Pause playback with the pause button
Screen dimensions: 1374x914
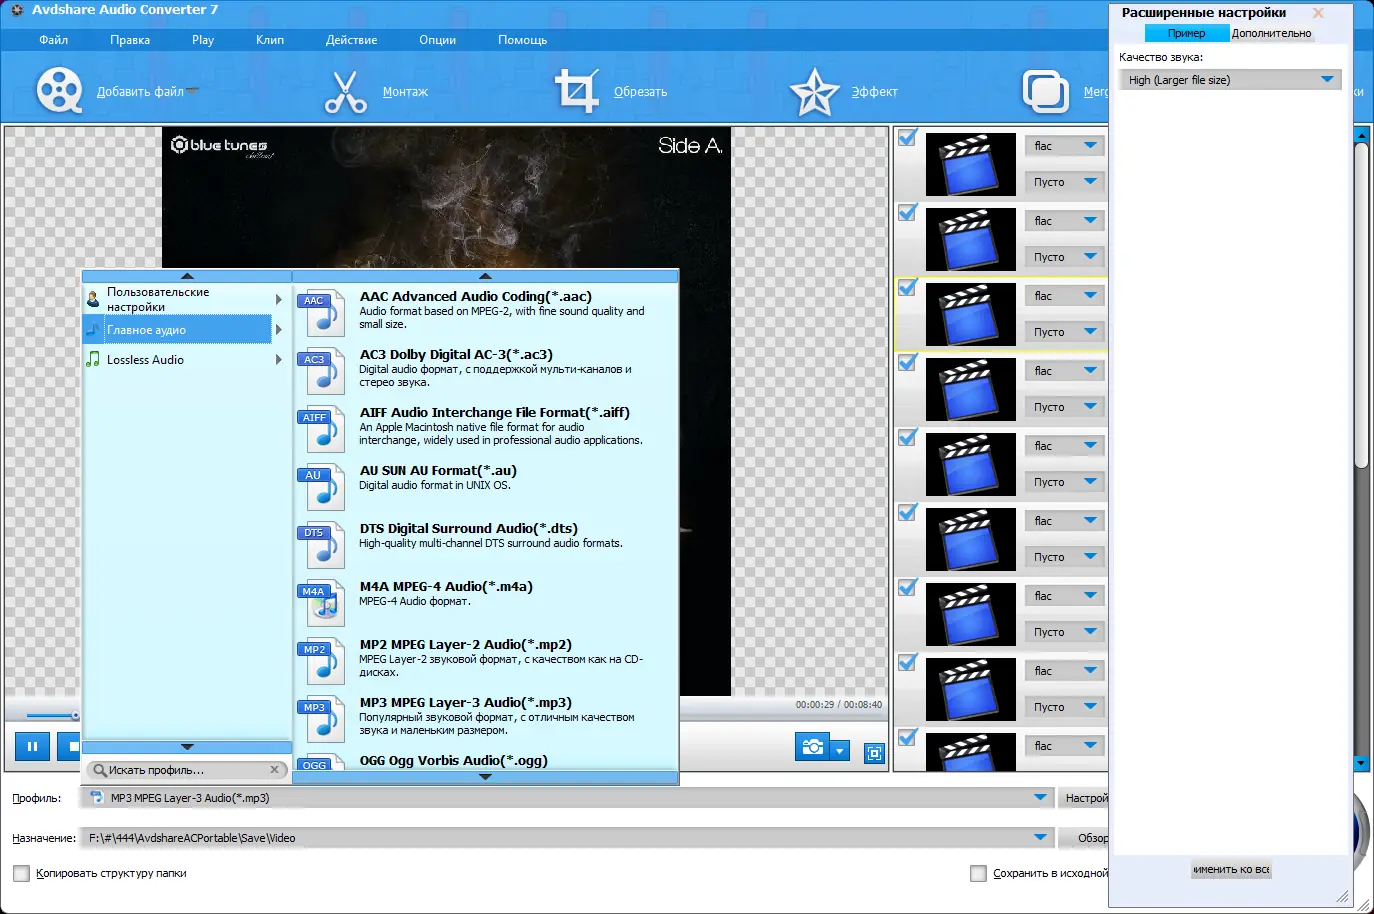[x=32, y=746]
